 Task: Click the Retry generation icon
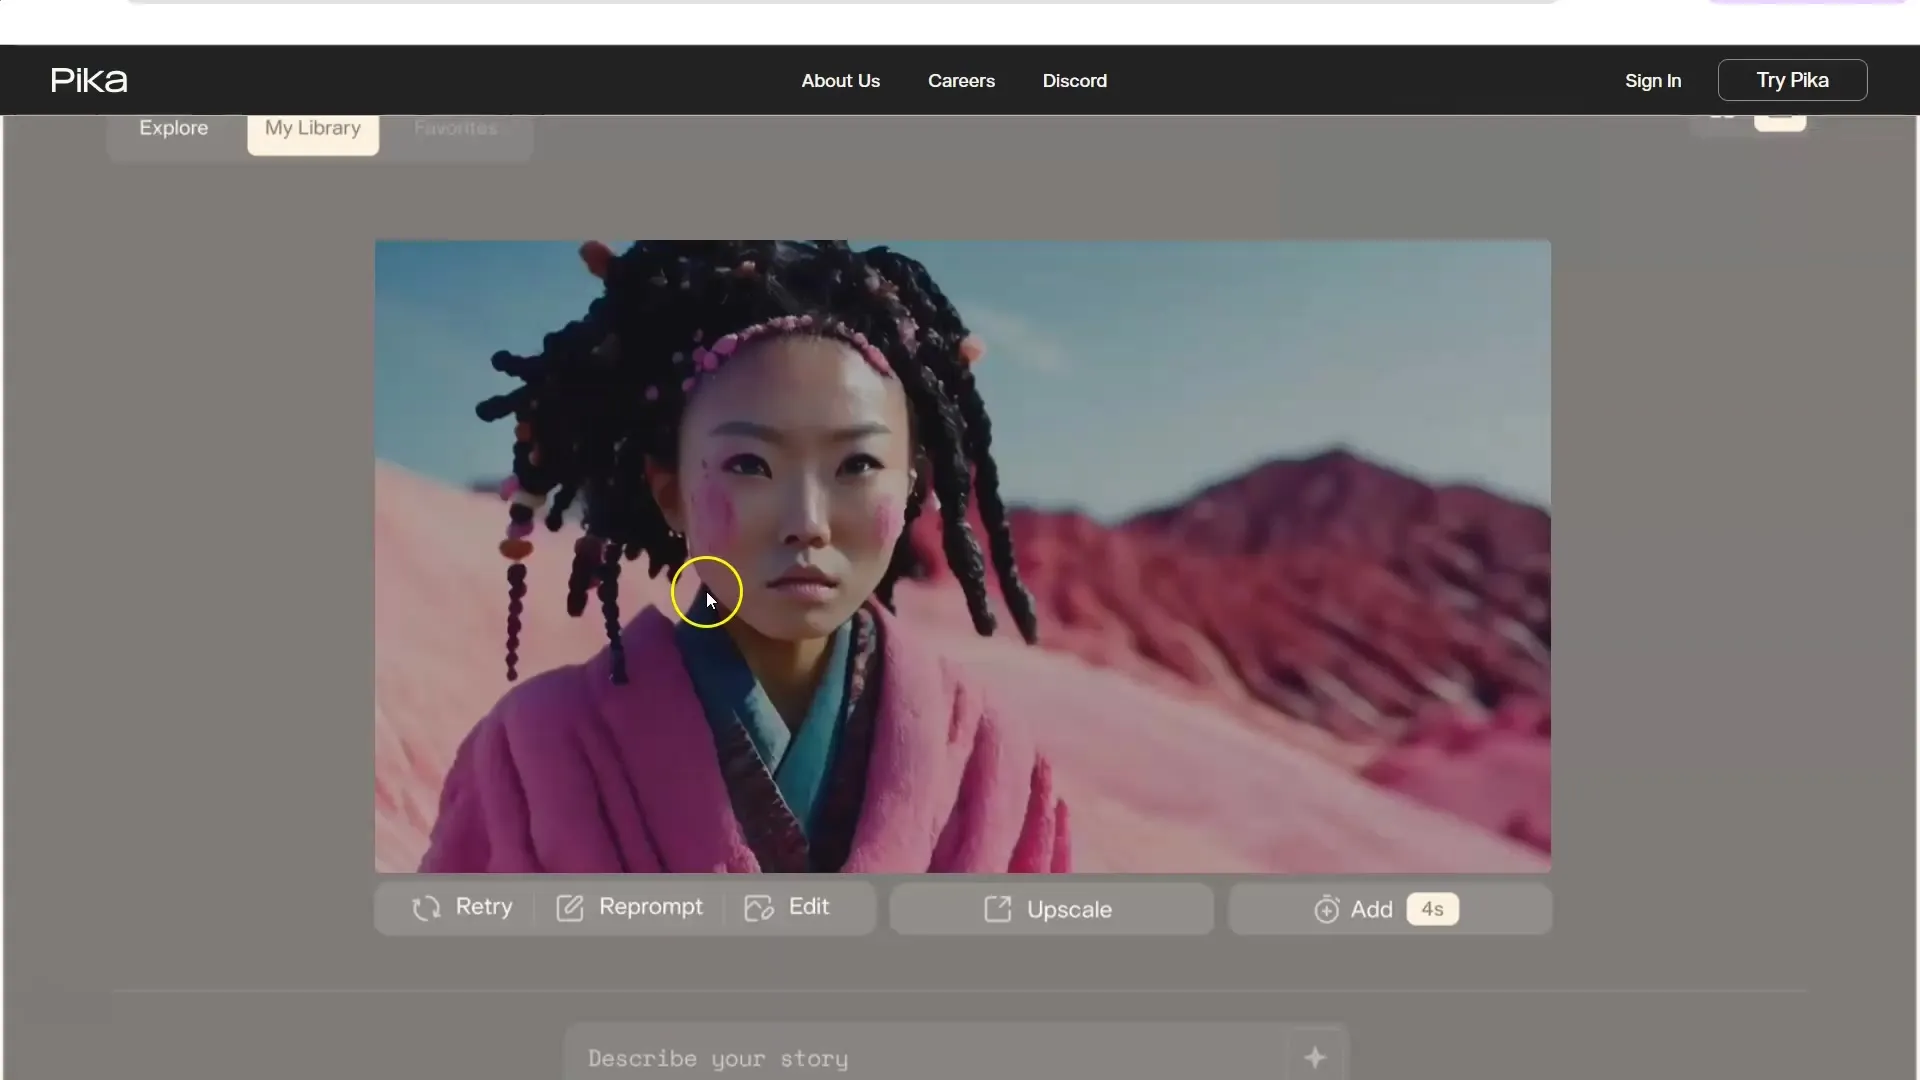[x=426, y=909]
